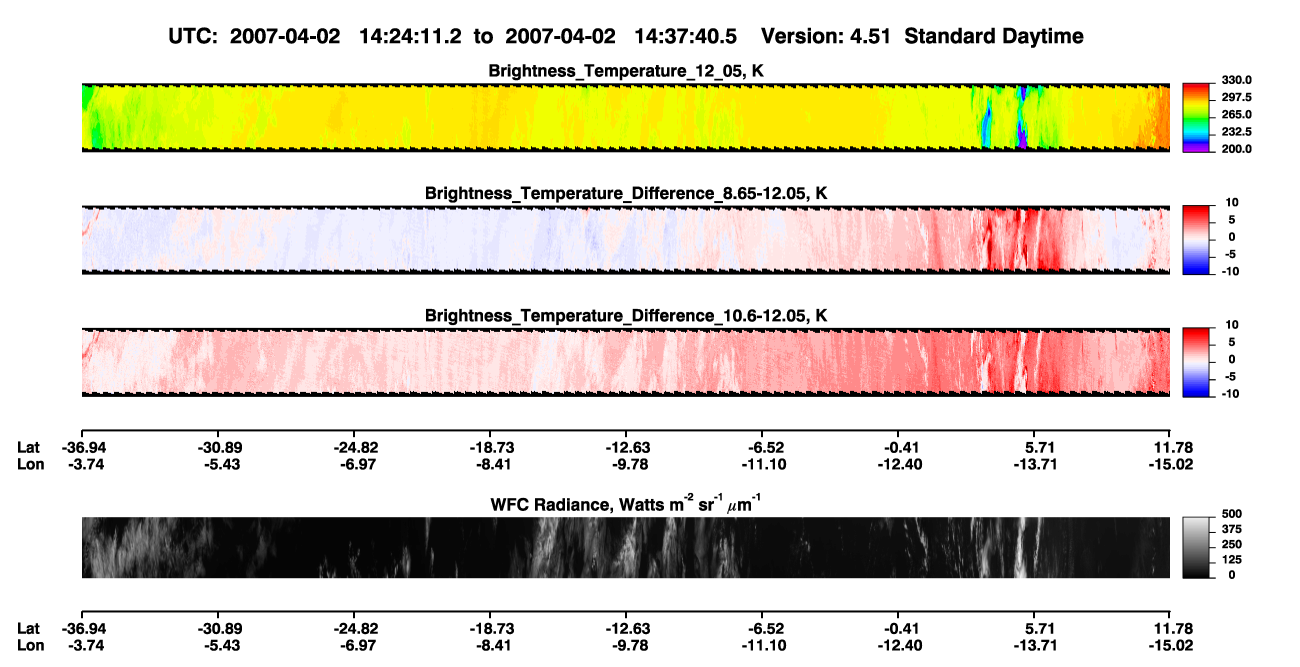Click latitude 11.78 under the 10.6-12.05 panel
This screenshot has width=1300, height=667.
pyautogui.click(x=1170, y=447)
